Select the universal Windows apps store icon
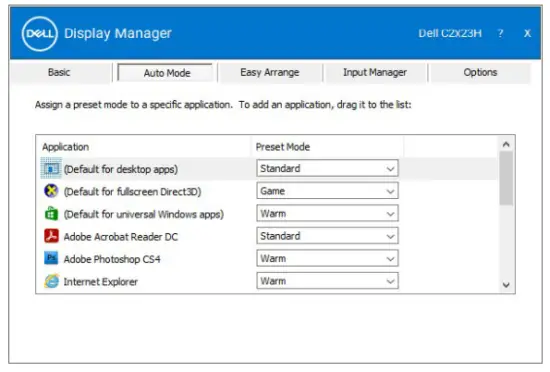 (51, 214)
